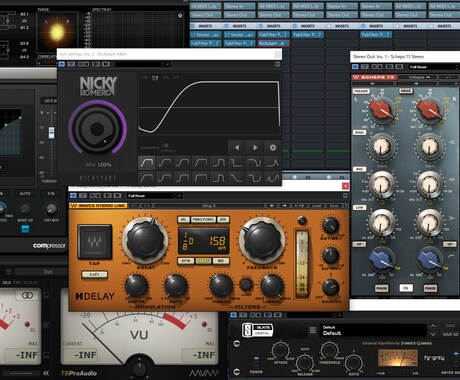Toggle the Preamp button on Scheps 73
This screenshot has height=380, width=460.
(x=361, y=91)
